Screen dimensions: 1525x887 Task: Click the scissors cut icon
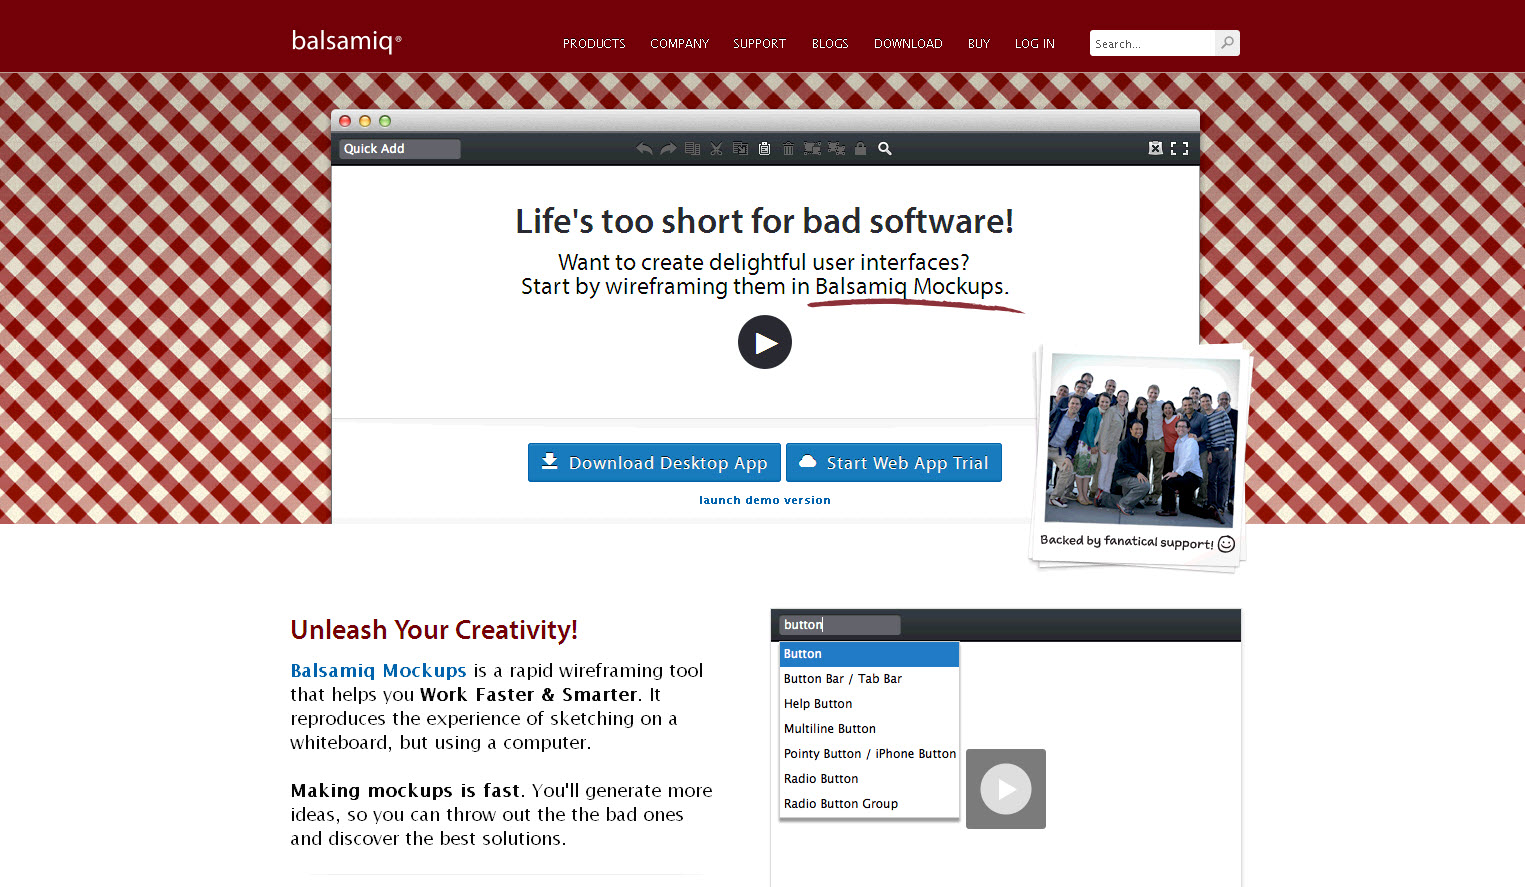click(x=716, y=149)
